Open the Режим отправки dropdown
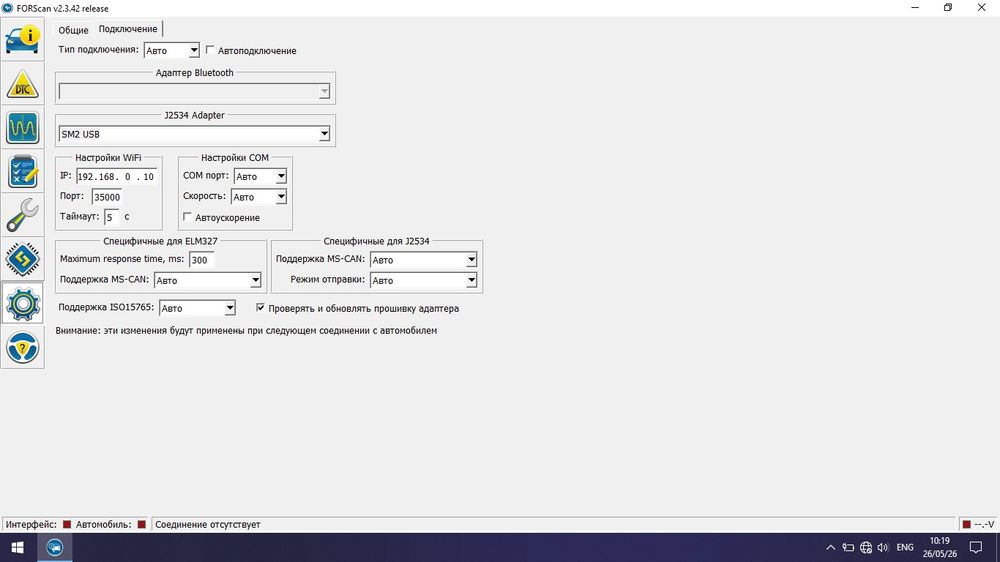The width and height of the screenshot is (1000, 562). click(x=423, y=280)
